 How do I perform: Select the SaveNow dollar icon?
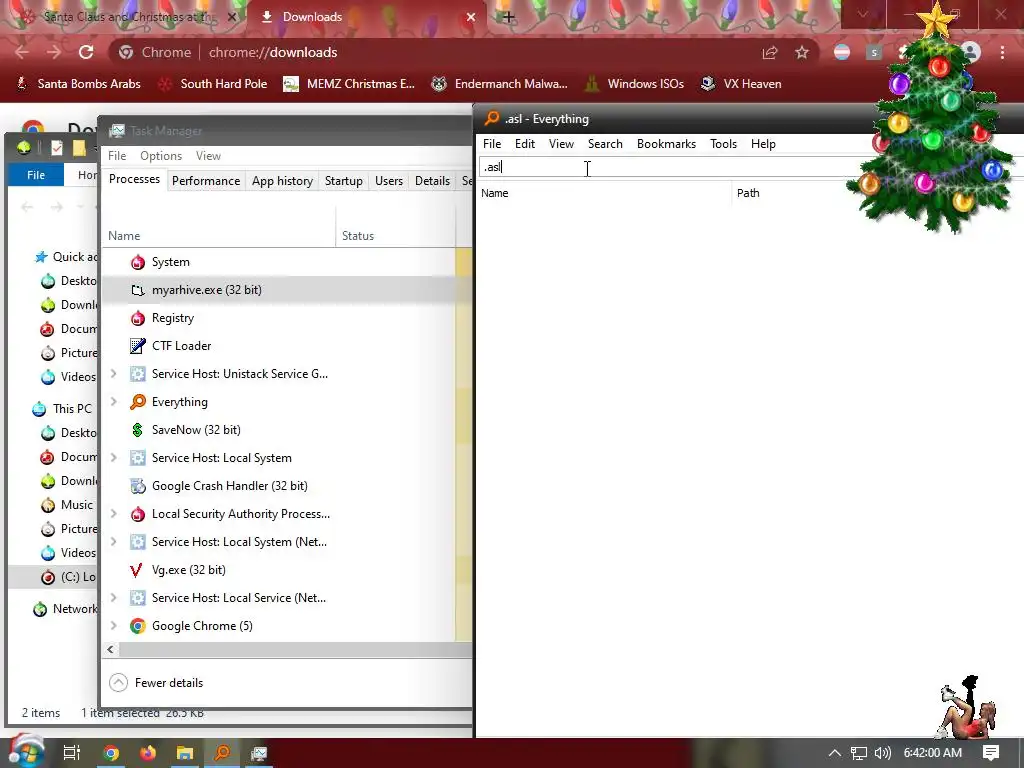[x=137, y=430]
